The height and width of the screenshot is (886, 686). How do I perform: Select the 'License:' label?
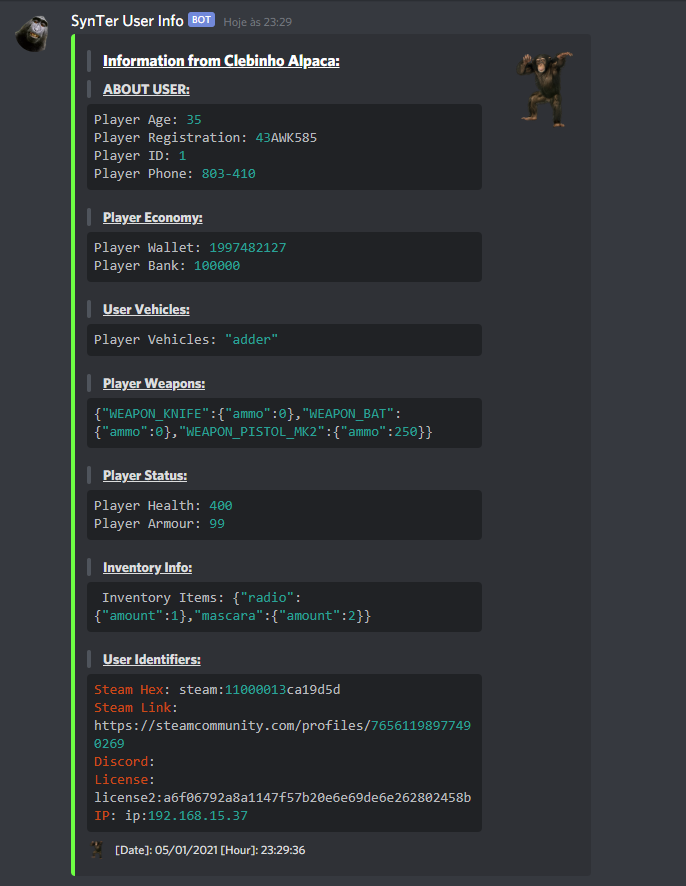point(124,780)
